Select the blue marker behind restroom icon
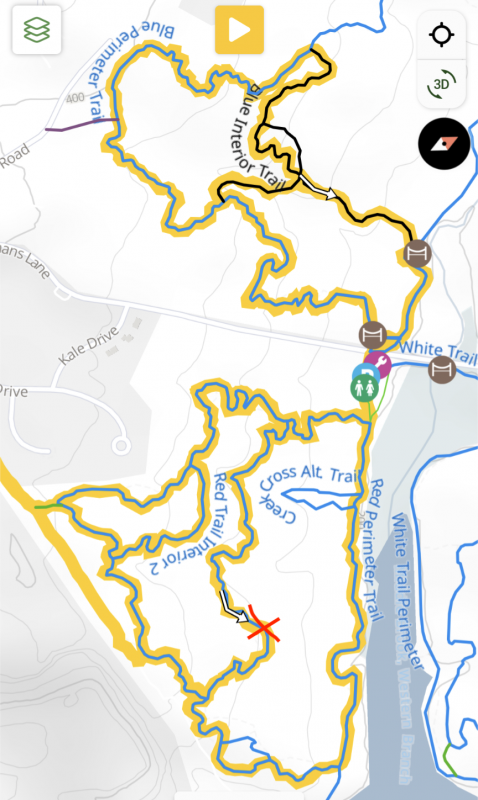This screenshot has width=478, height=800. [363, 371]
